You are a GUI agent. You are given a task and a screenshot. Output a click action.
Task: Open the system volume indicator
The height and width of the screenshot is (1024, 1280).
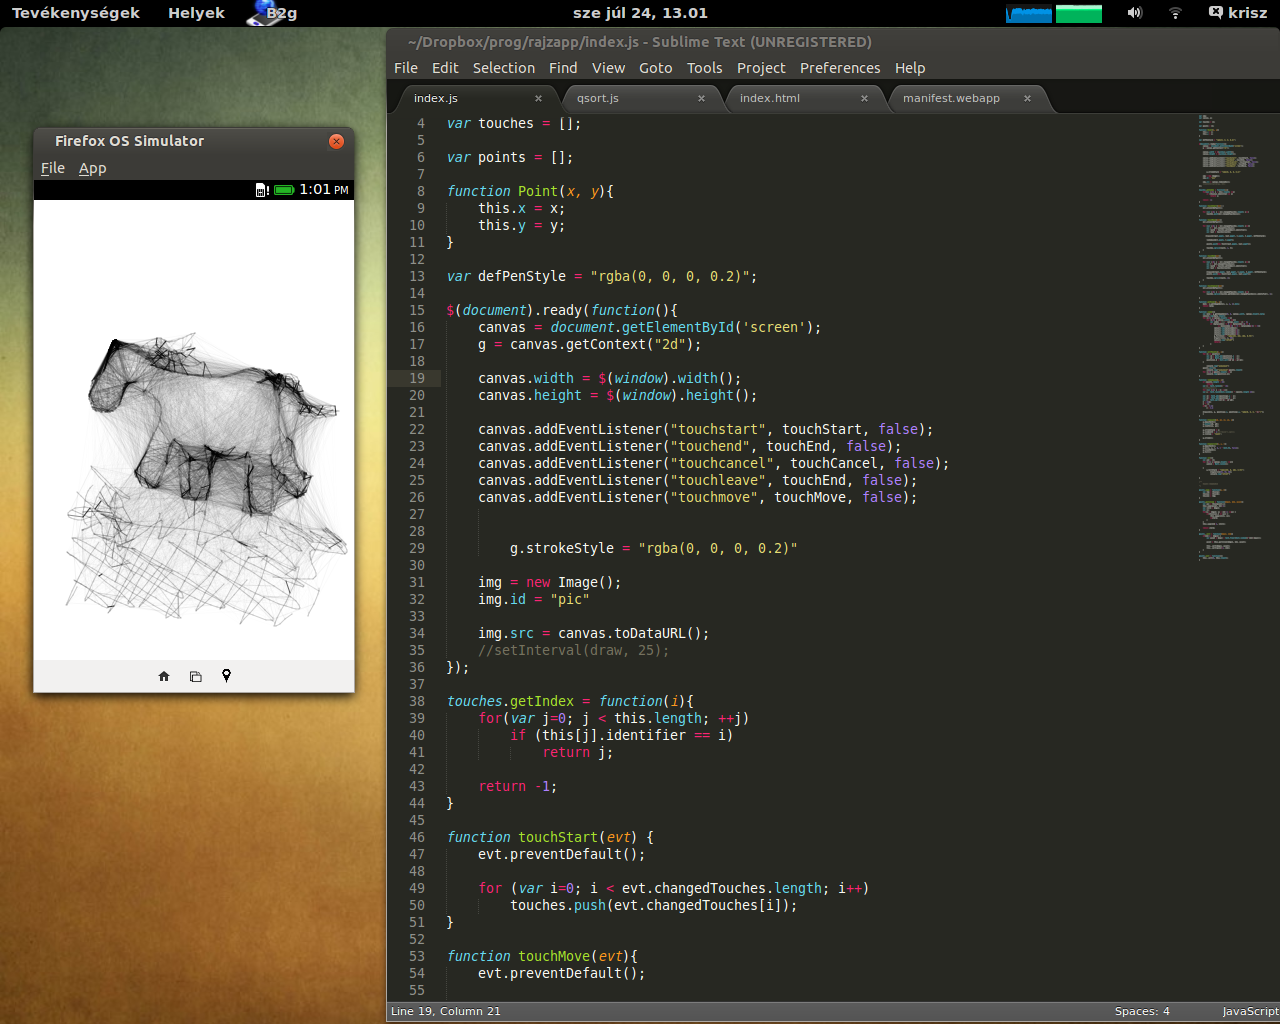pos(1134,13)
